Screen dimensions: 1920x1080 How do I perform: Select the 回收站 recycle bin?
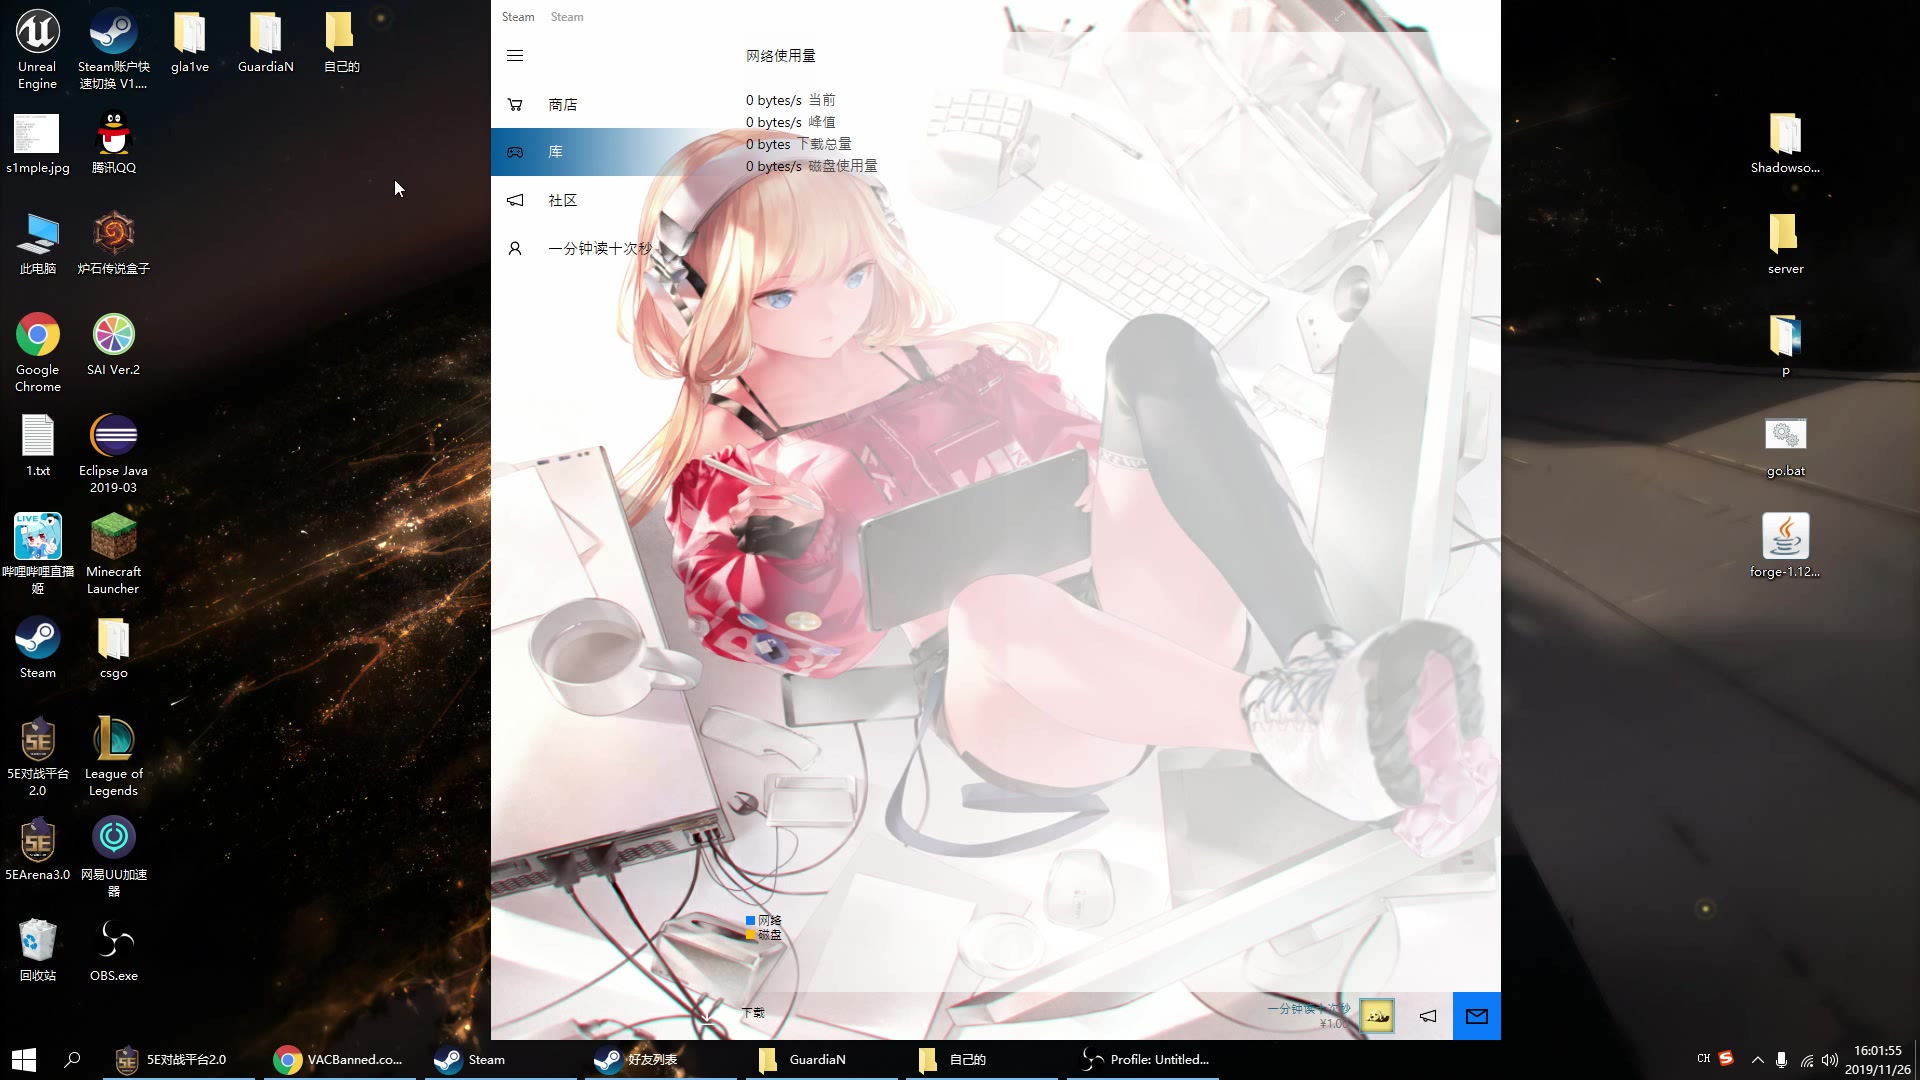pos(38,951)
